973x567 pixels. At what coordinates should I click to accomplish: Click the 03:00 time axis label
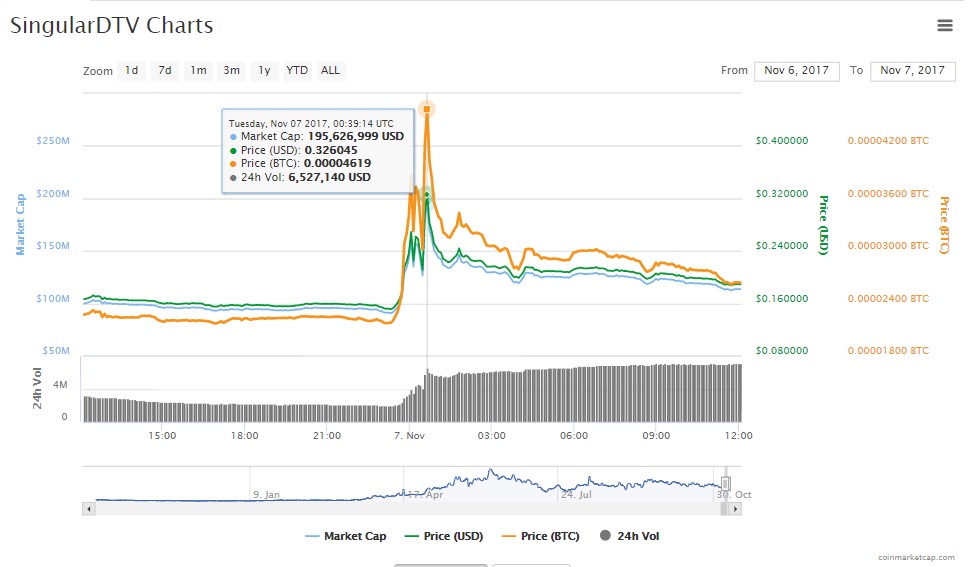pos(491,435)
